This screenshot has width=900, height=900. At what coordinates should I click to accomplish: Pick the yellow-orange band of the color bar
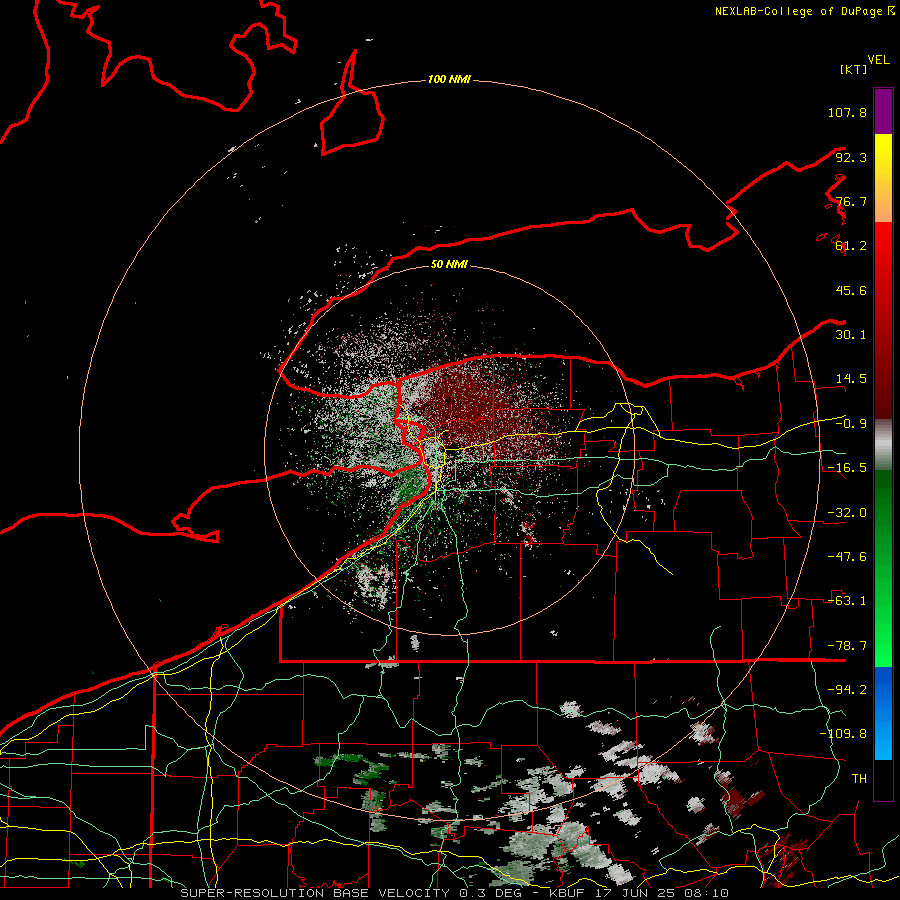(x=883, y=178)
